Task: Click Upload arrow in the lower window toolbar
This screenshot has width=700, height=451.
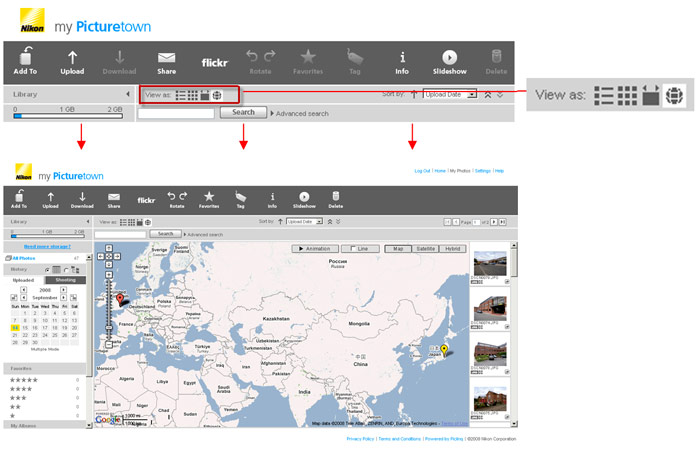Action: (x=50, y=197)
